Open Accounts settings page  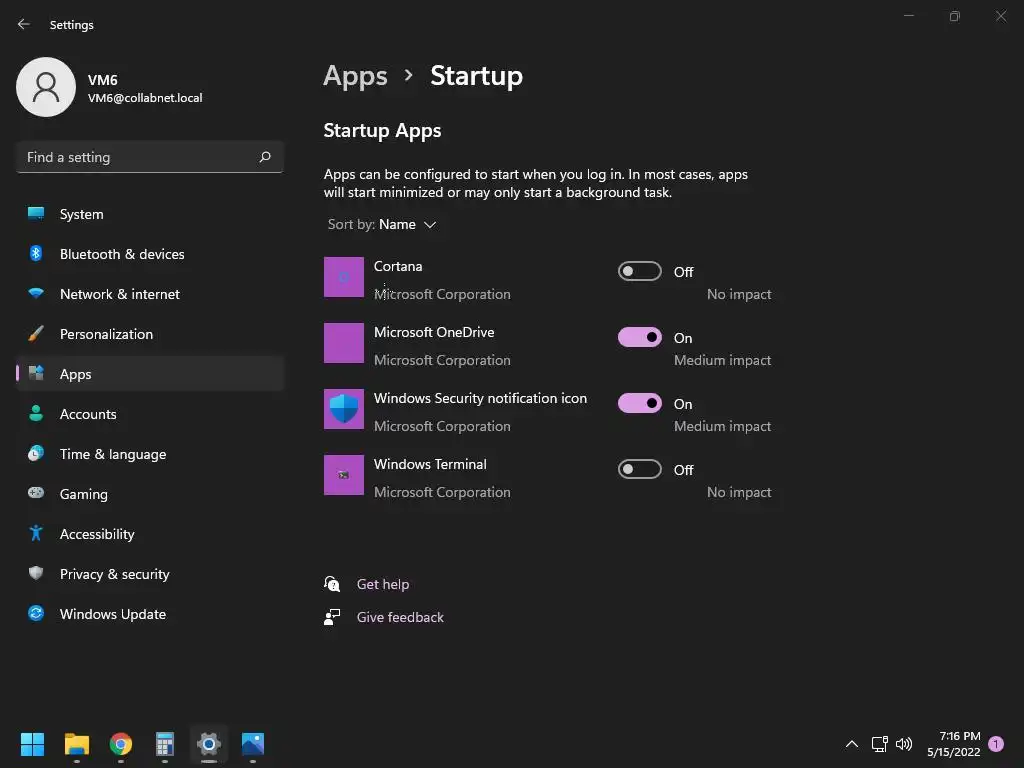[x=150, y=413]
